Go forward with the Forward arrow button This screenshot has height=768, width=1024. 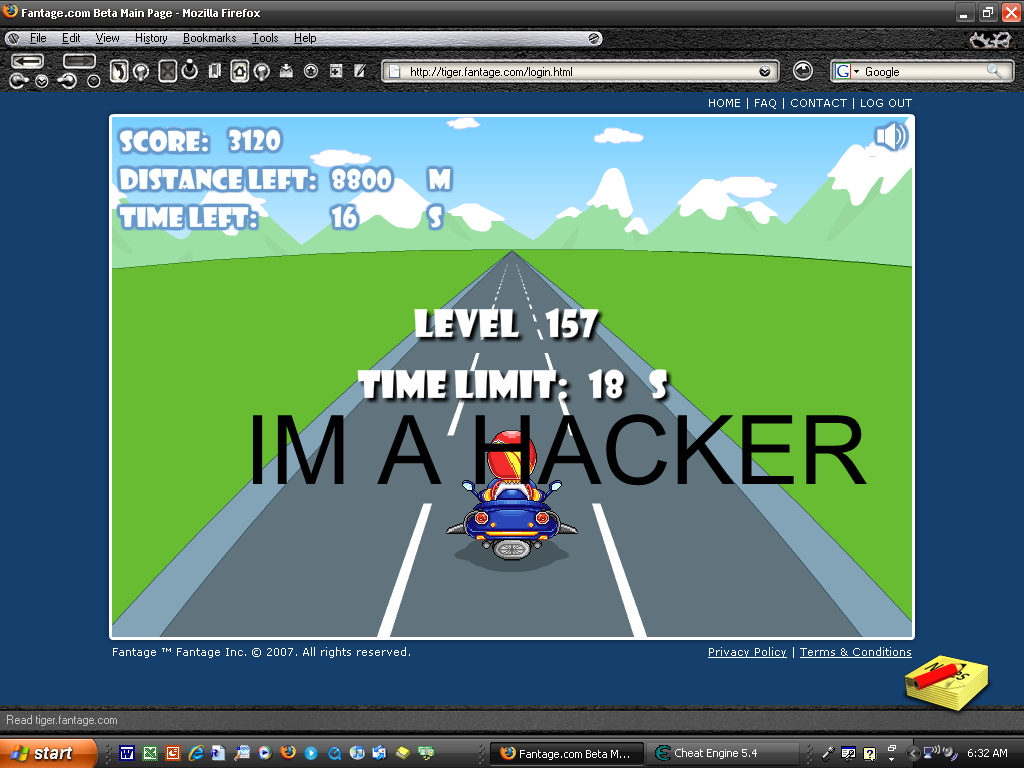(x=79, y=61)
